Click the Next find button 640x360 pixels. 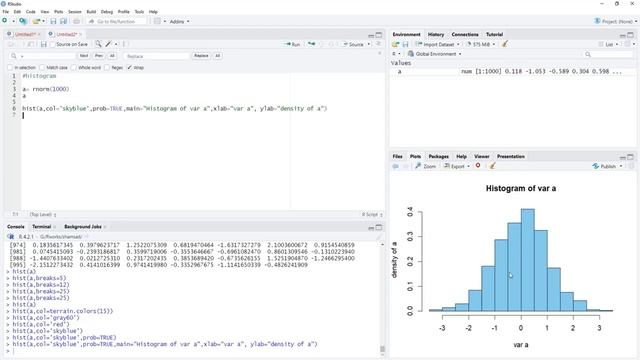click(84, 56)
